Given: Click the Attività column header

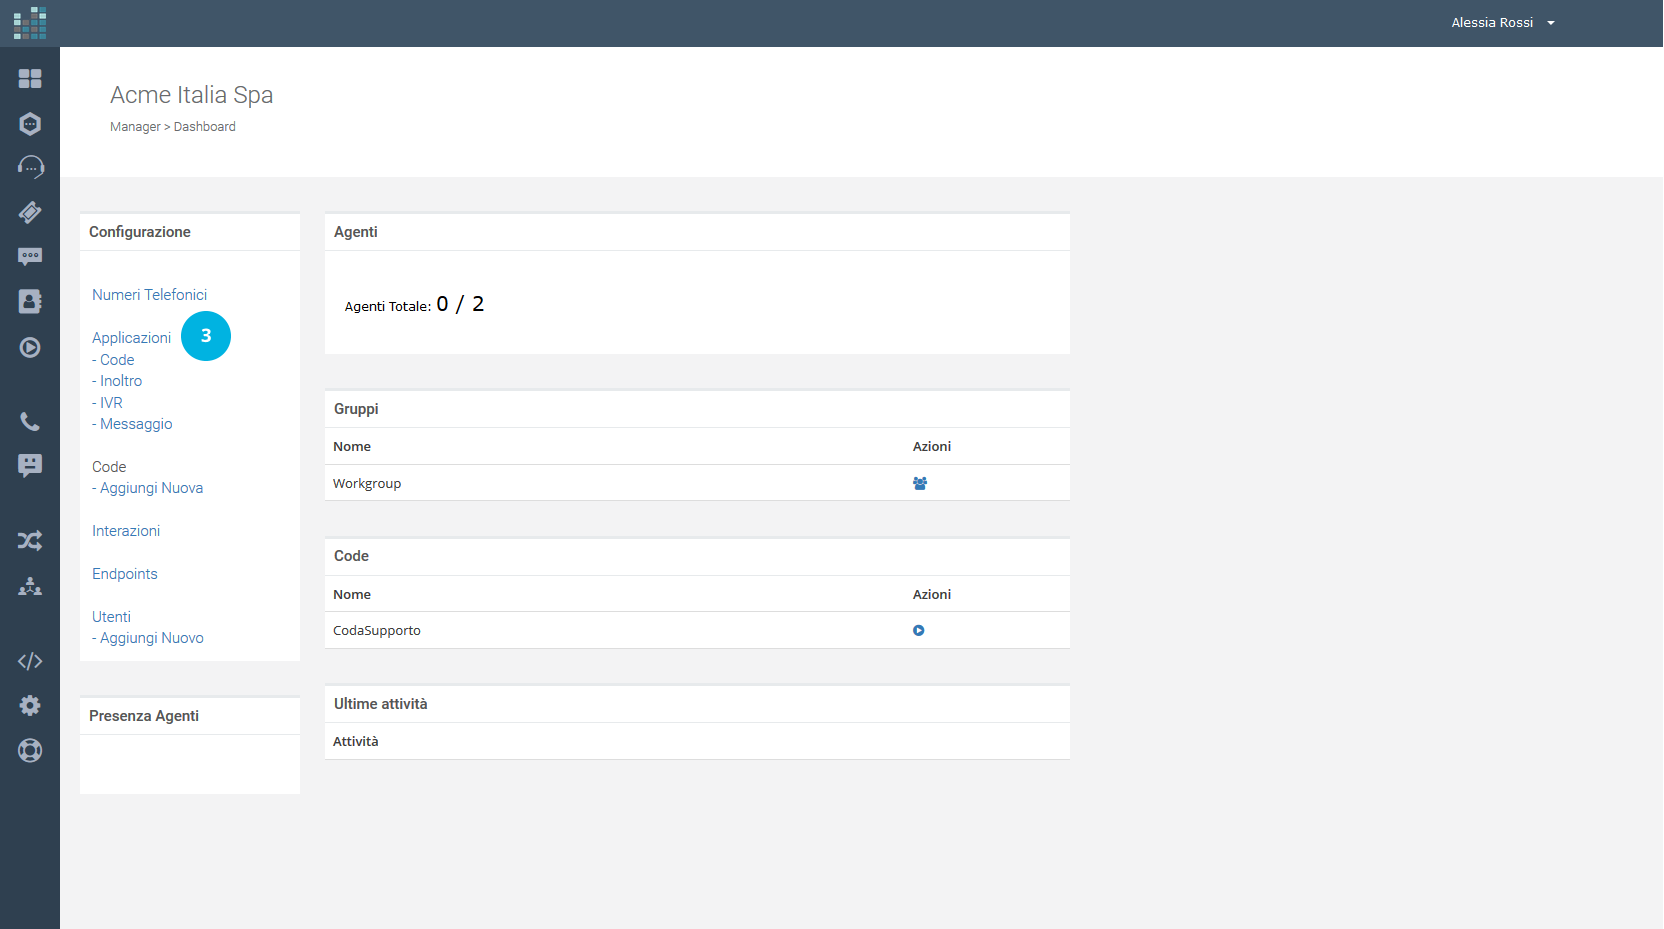Looking at the screenshot, I should (356, 741).
